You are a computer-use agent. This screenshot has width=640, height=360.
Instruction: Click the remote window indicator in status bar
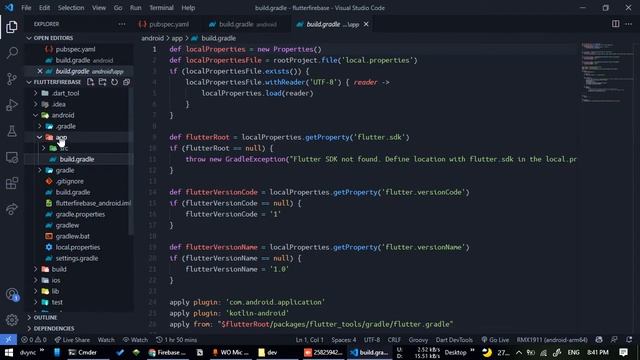tap(8, 340)
